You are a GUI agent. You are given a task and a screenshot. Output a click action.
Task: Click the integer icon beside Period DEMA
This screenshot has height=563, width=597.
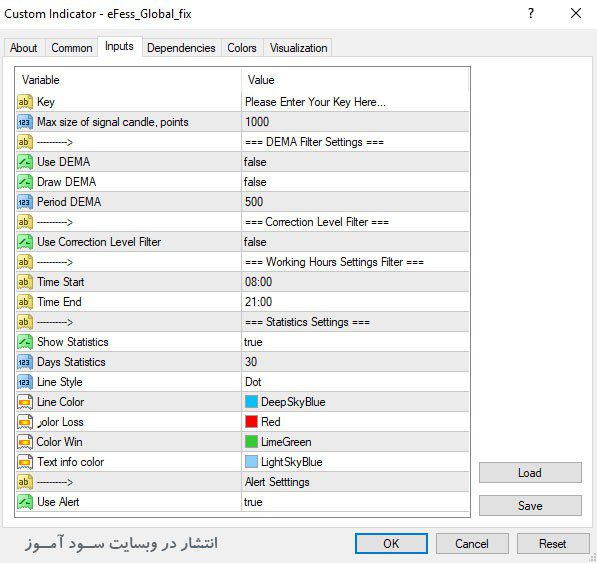click(x=24, y=202)
